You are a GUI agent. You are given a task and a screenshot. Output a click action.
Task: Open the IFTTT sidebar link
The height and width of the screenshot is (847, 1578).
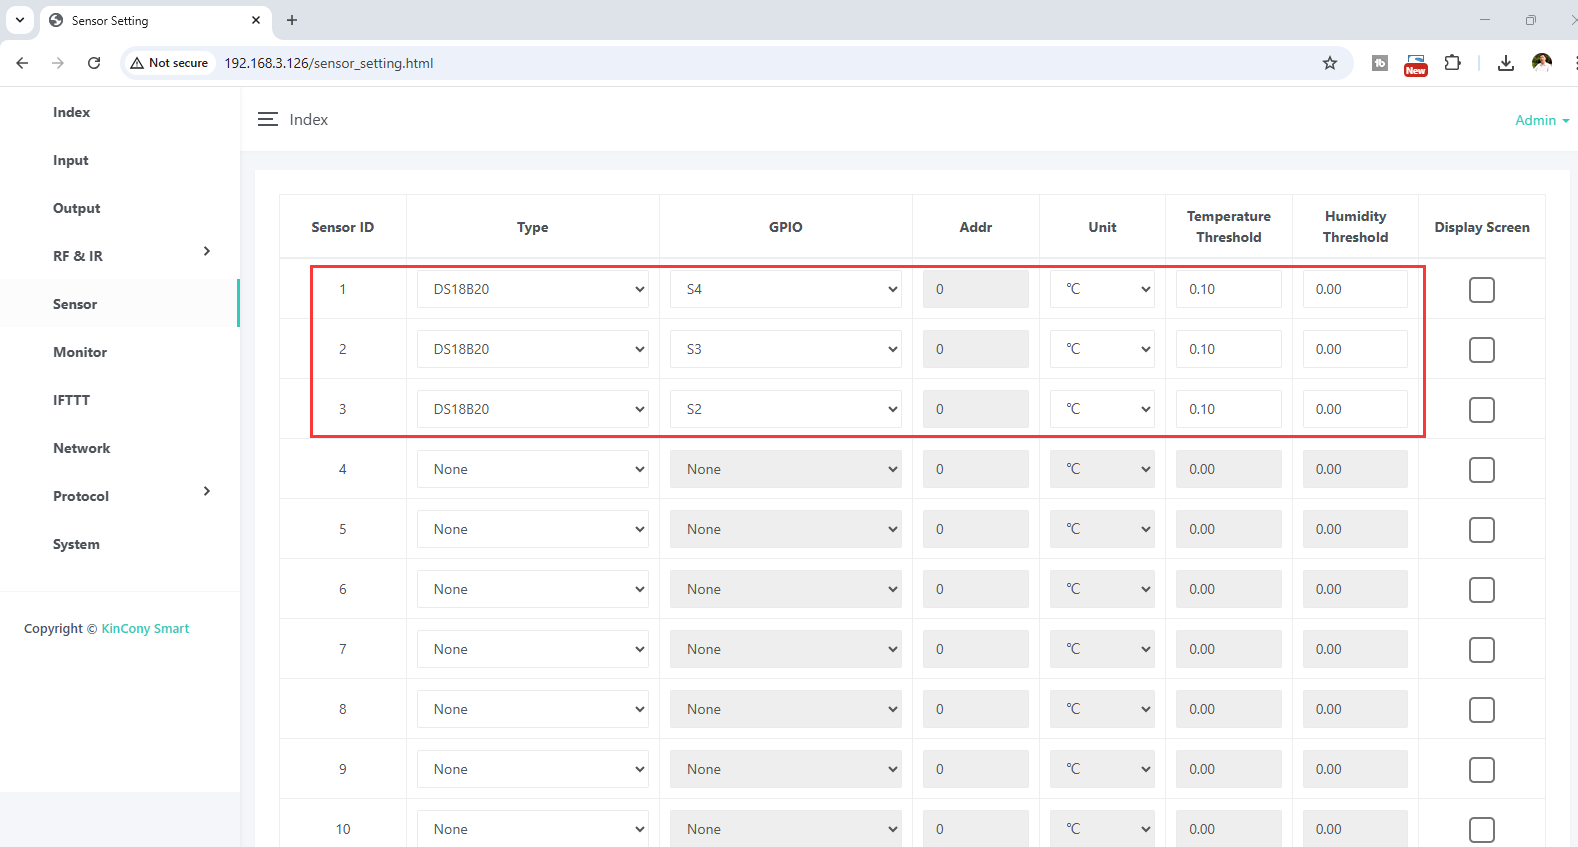(x=71, y=400)
